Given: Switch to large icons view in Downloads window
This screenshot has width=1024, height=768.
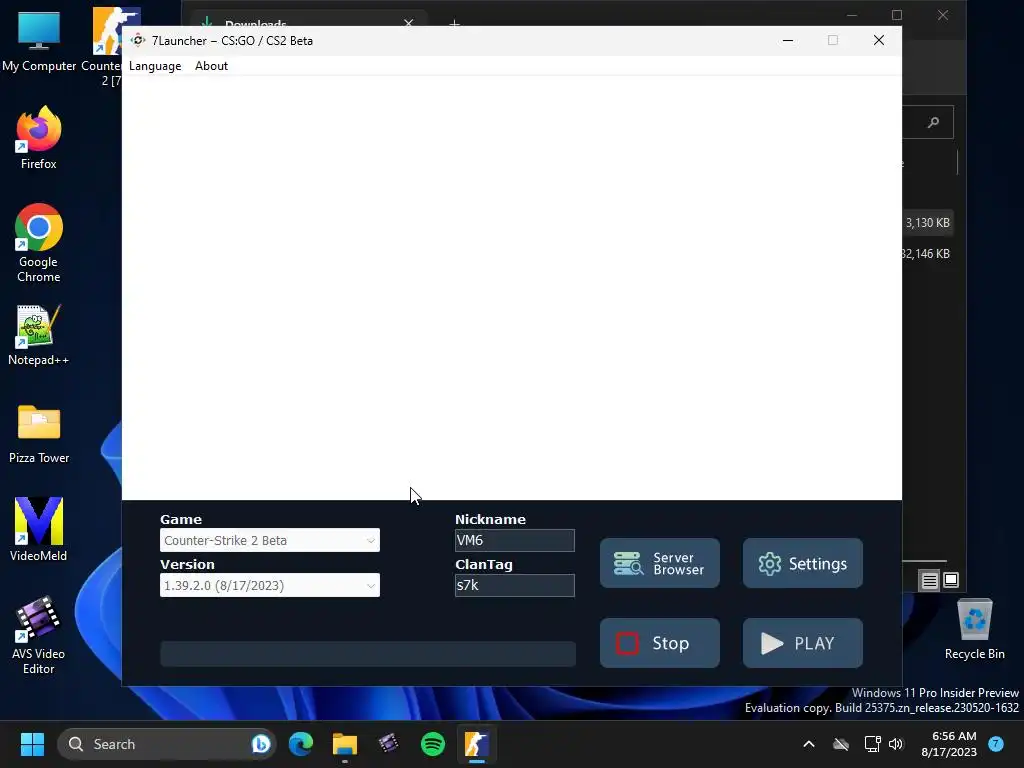Looking at the screenshot, I should tap(951, 580).
